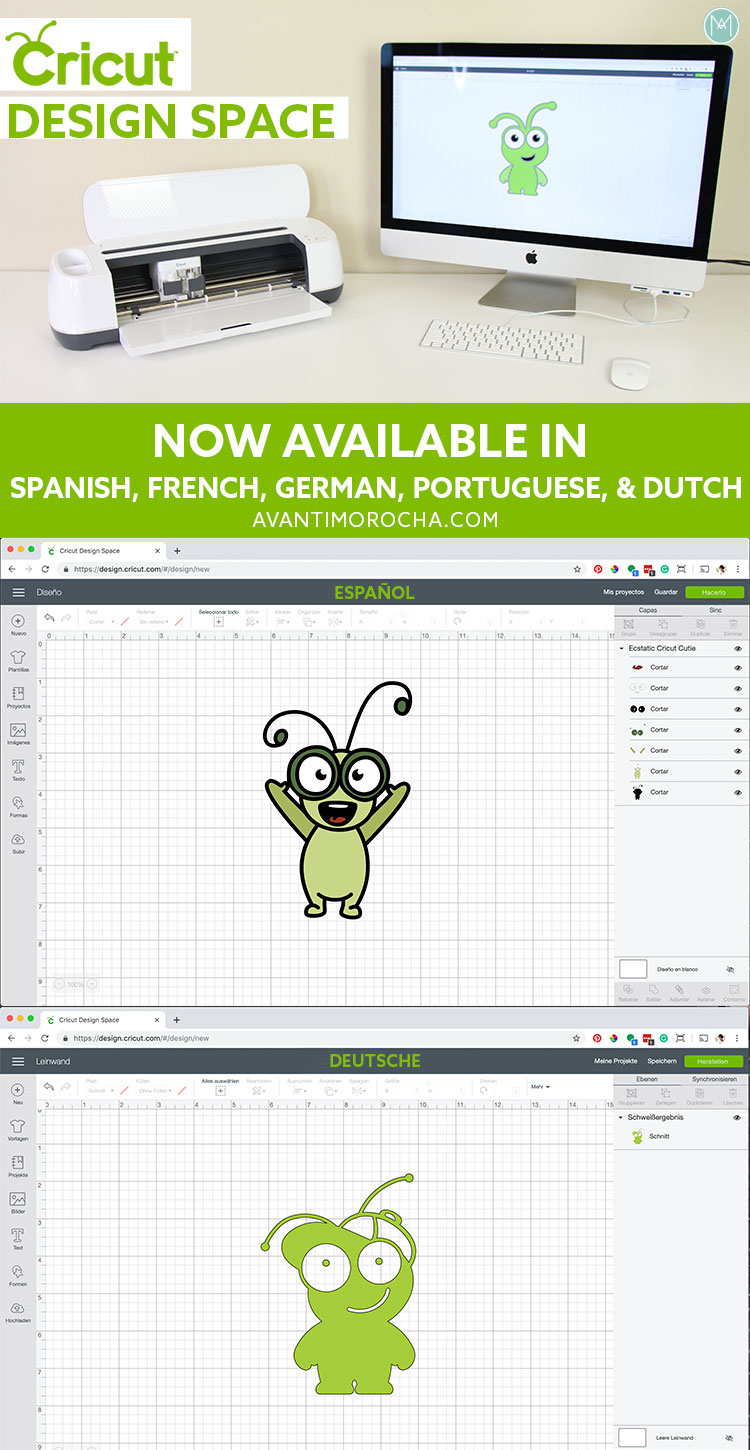Click the green Hacerlo button
This screenshot has height=1450, width=750.
[714, 592]
